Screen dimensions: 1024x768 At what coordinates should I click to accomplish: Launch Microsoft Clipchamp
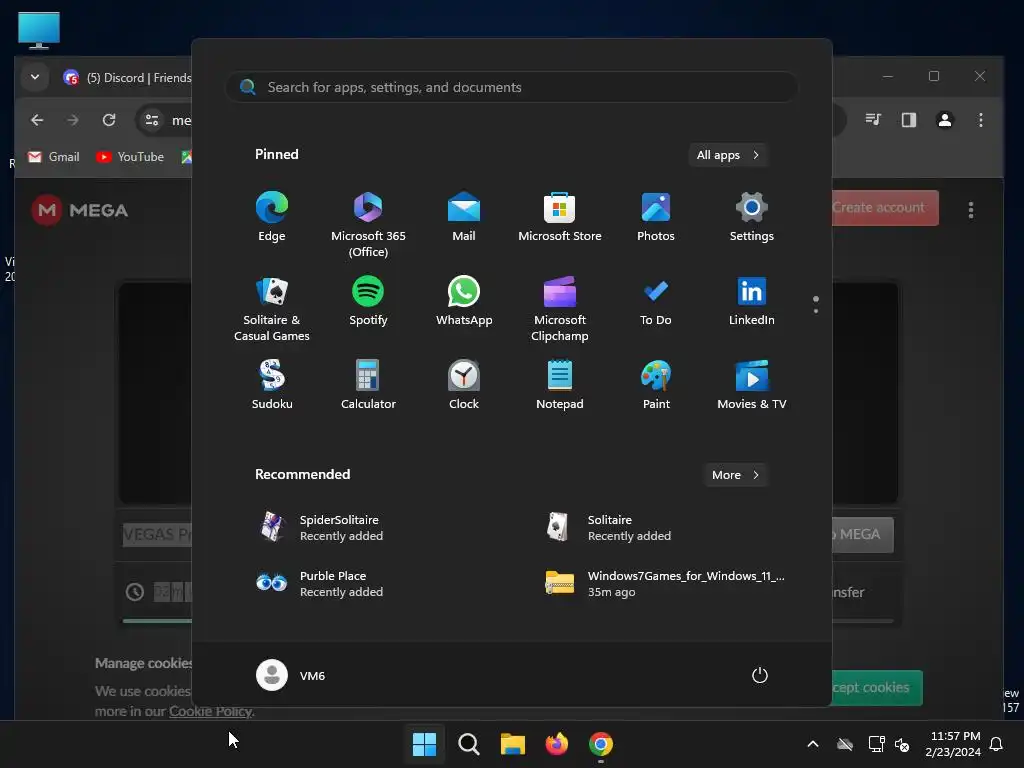tap(560, 309)
